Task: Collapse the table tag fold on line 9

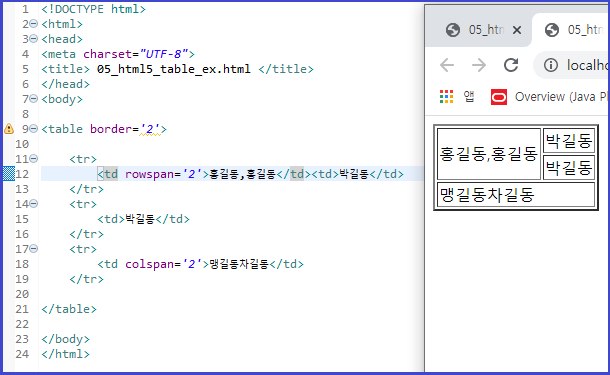Action: coord(34,129)
